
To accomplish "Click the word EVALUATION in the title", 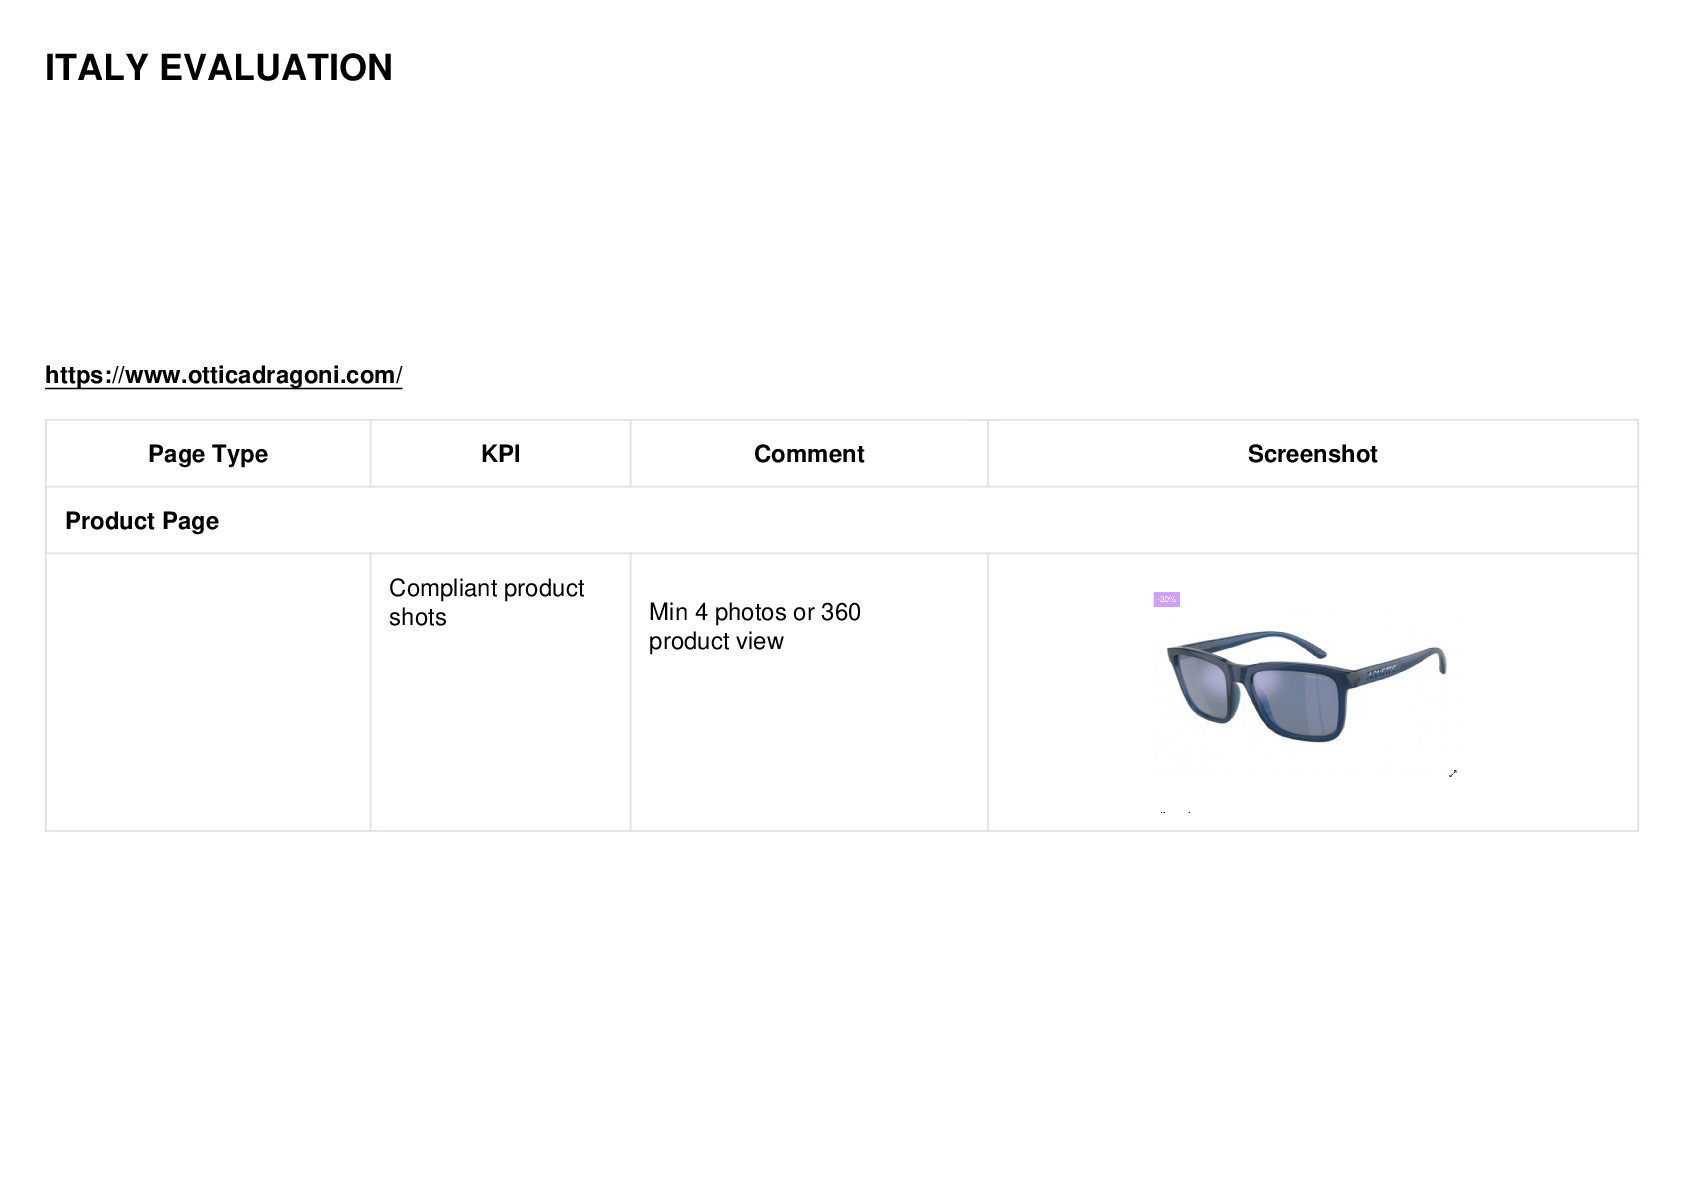I will (276, 68).
